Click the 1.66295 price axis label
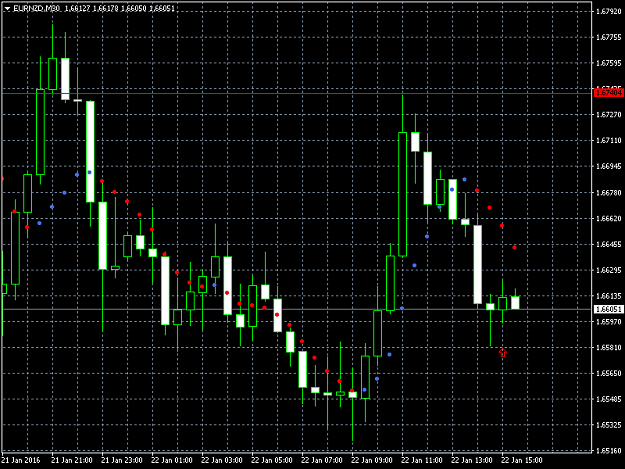The image size is (625, 469). (x=609, y=270)
